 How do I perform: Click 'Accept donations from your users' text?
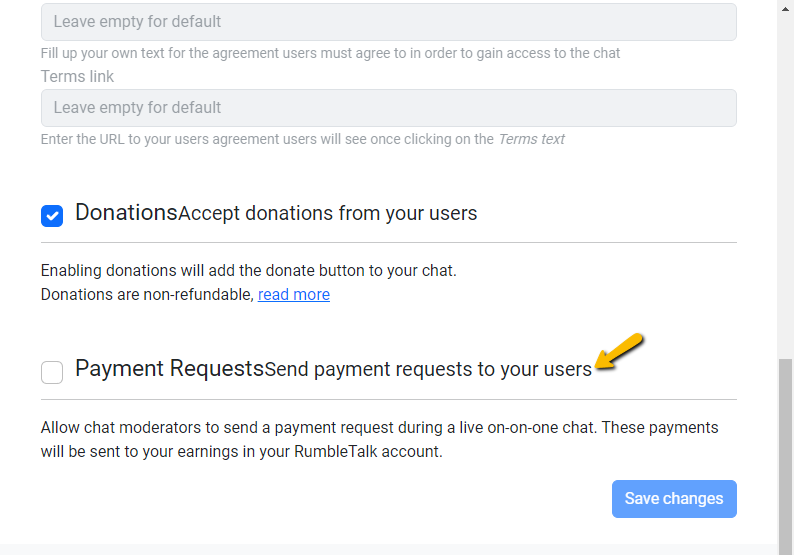[x=327, y=213]
